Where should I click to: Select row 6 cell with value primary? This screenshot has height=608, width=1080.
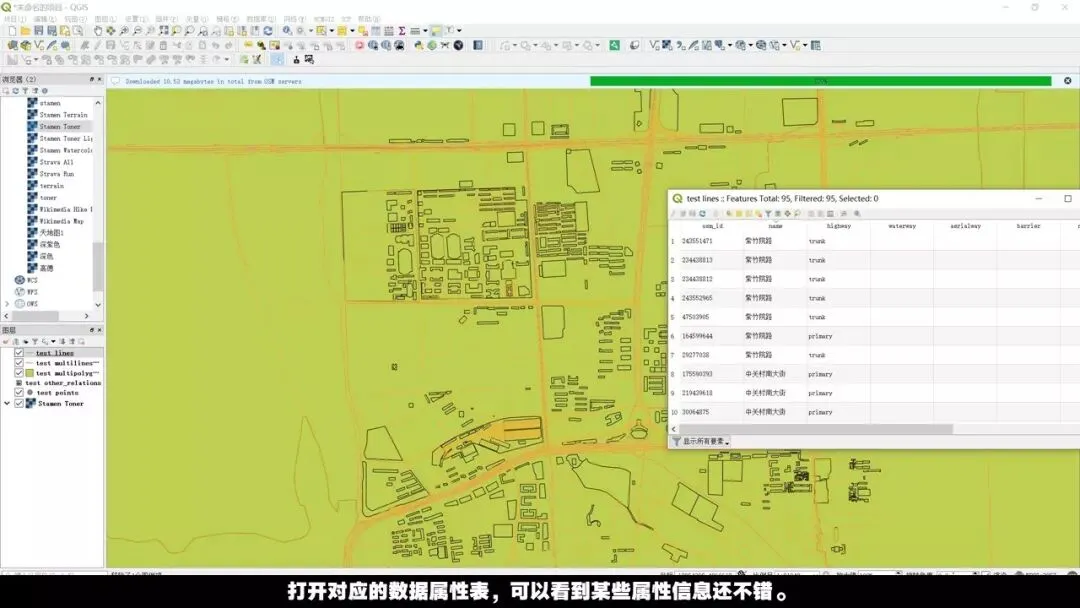[838, 336]
